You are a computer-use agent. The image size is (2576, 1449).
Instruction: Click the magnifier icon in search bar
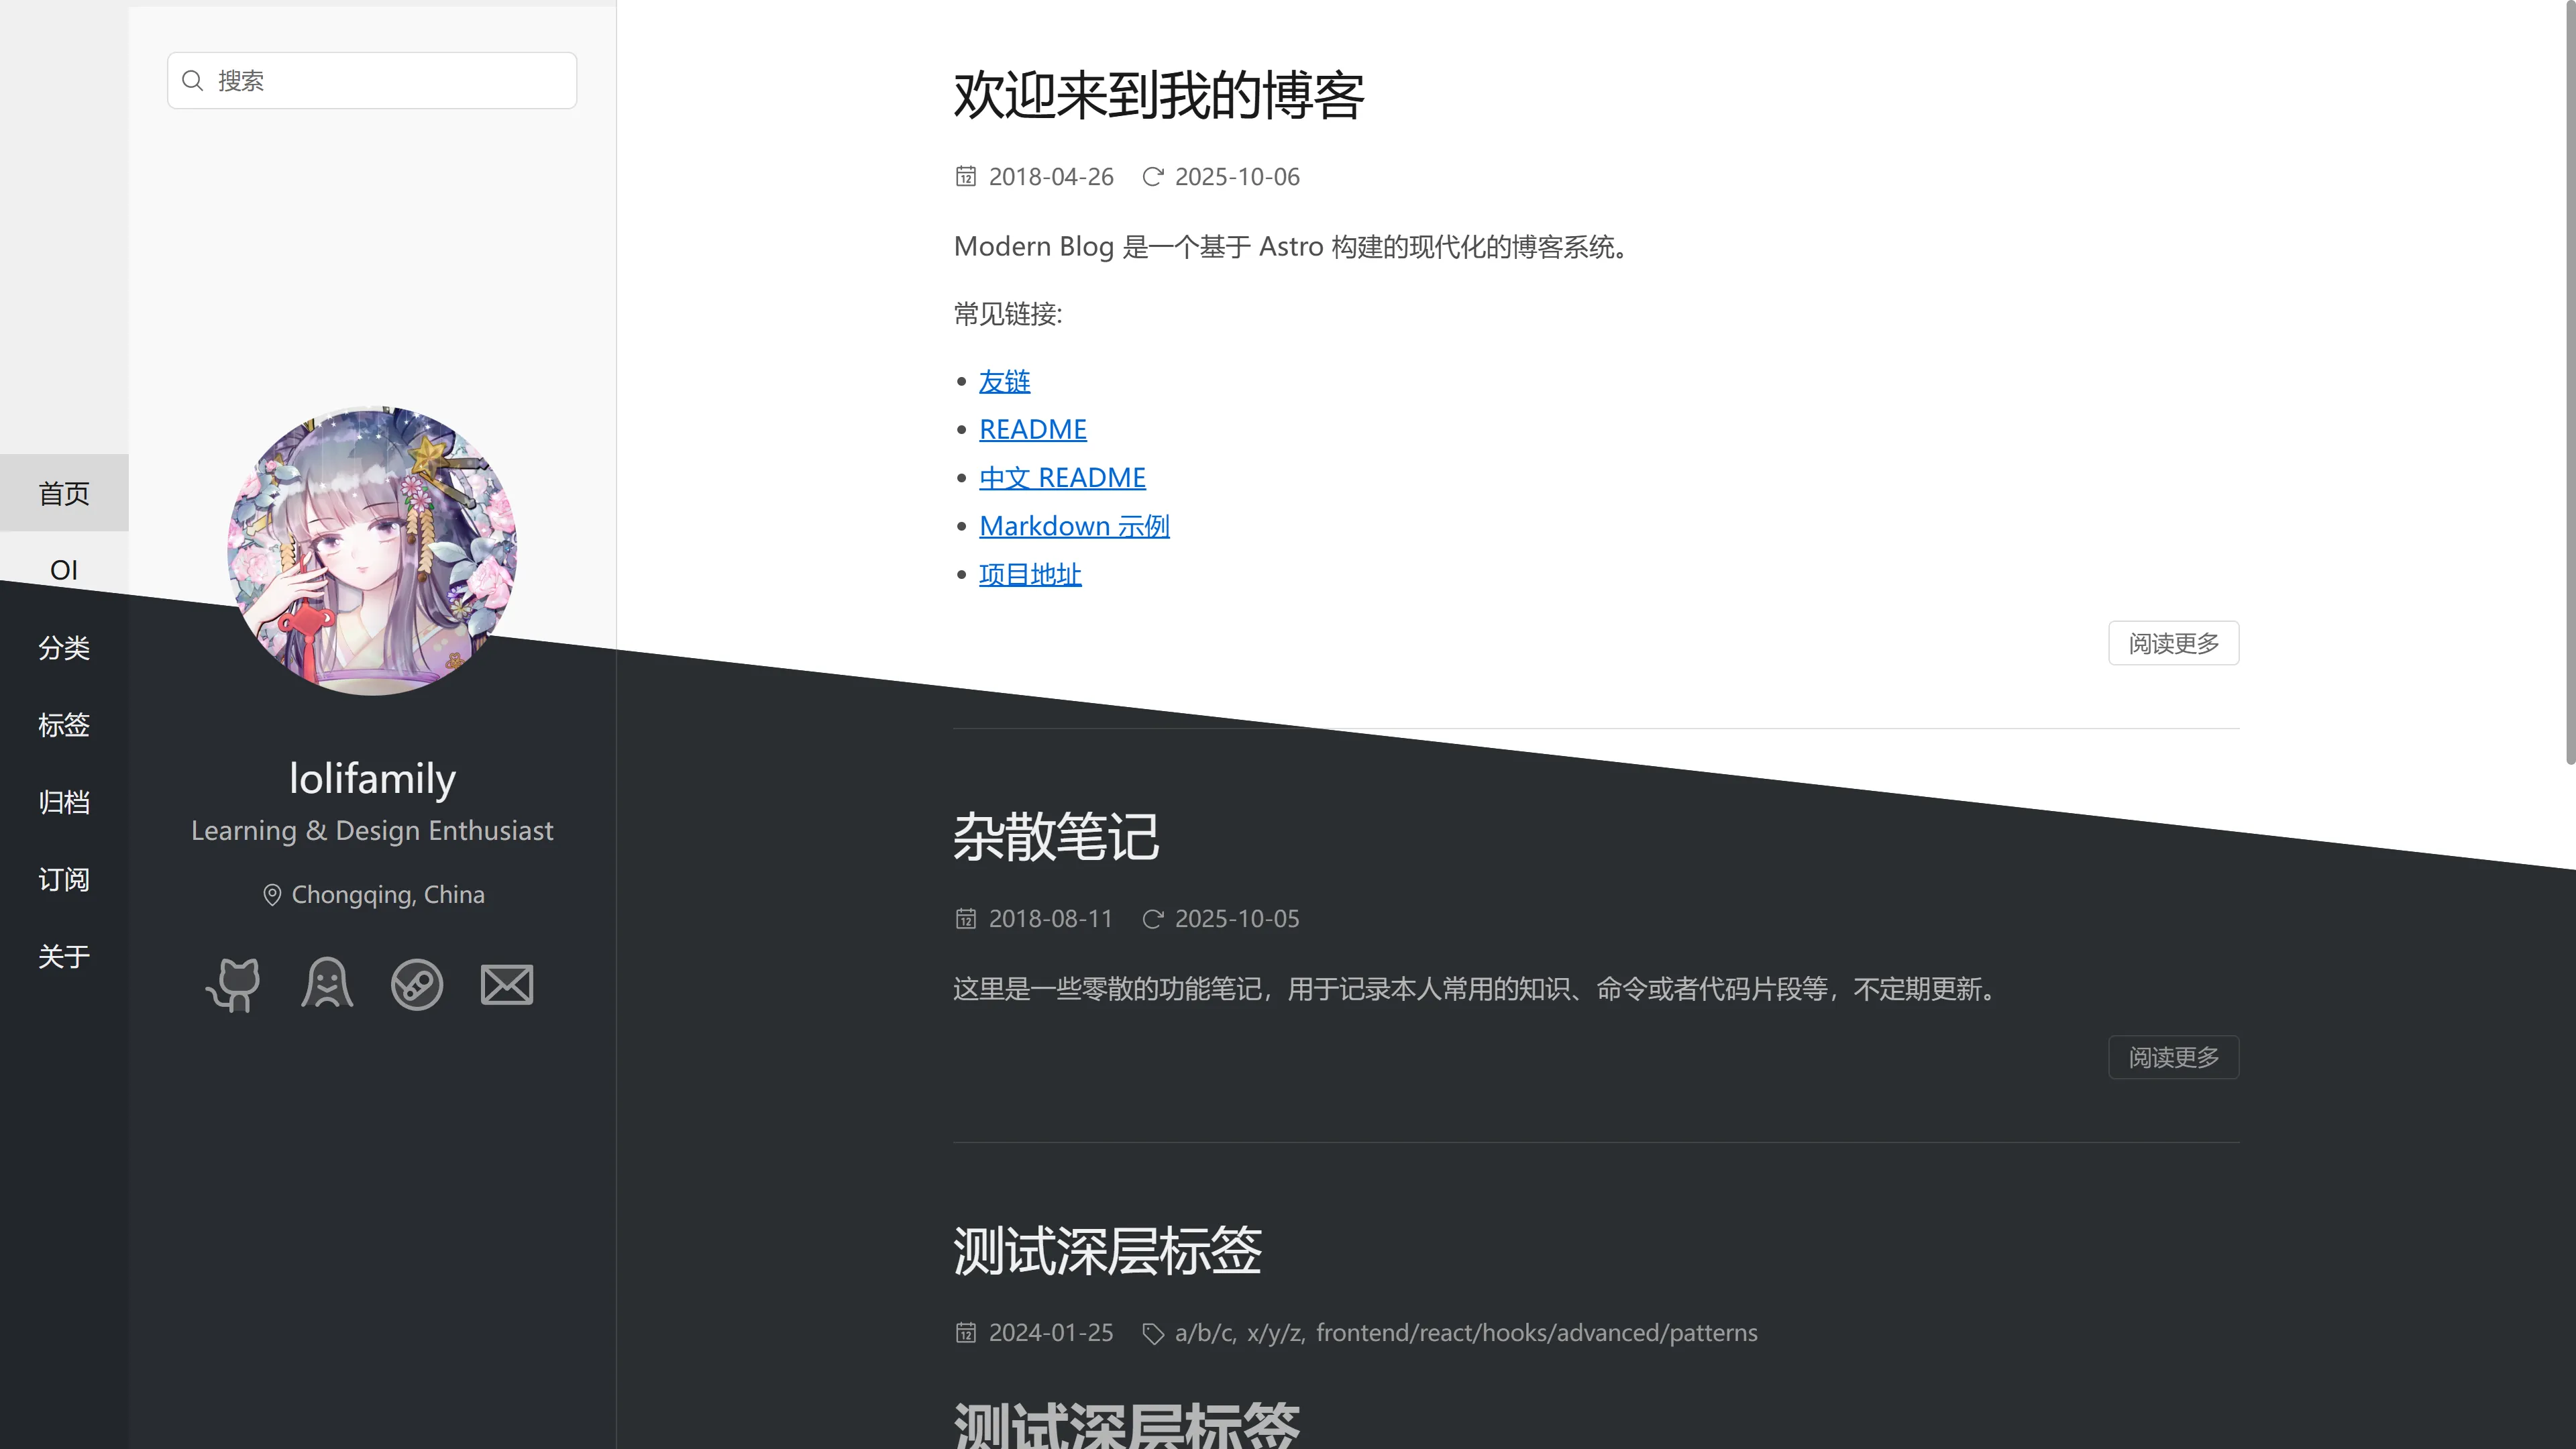pyautogui.click(x=193, y=80)
